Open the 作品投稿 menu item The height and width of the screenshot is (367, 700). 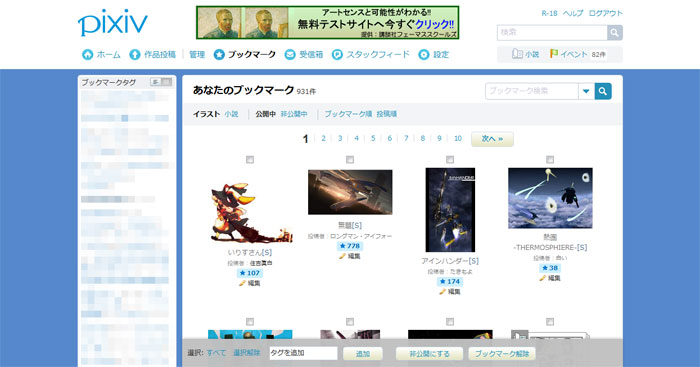click(x=159, y=54)
